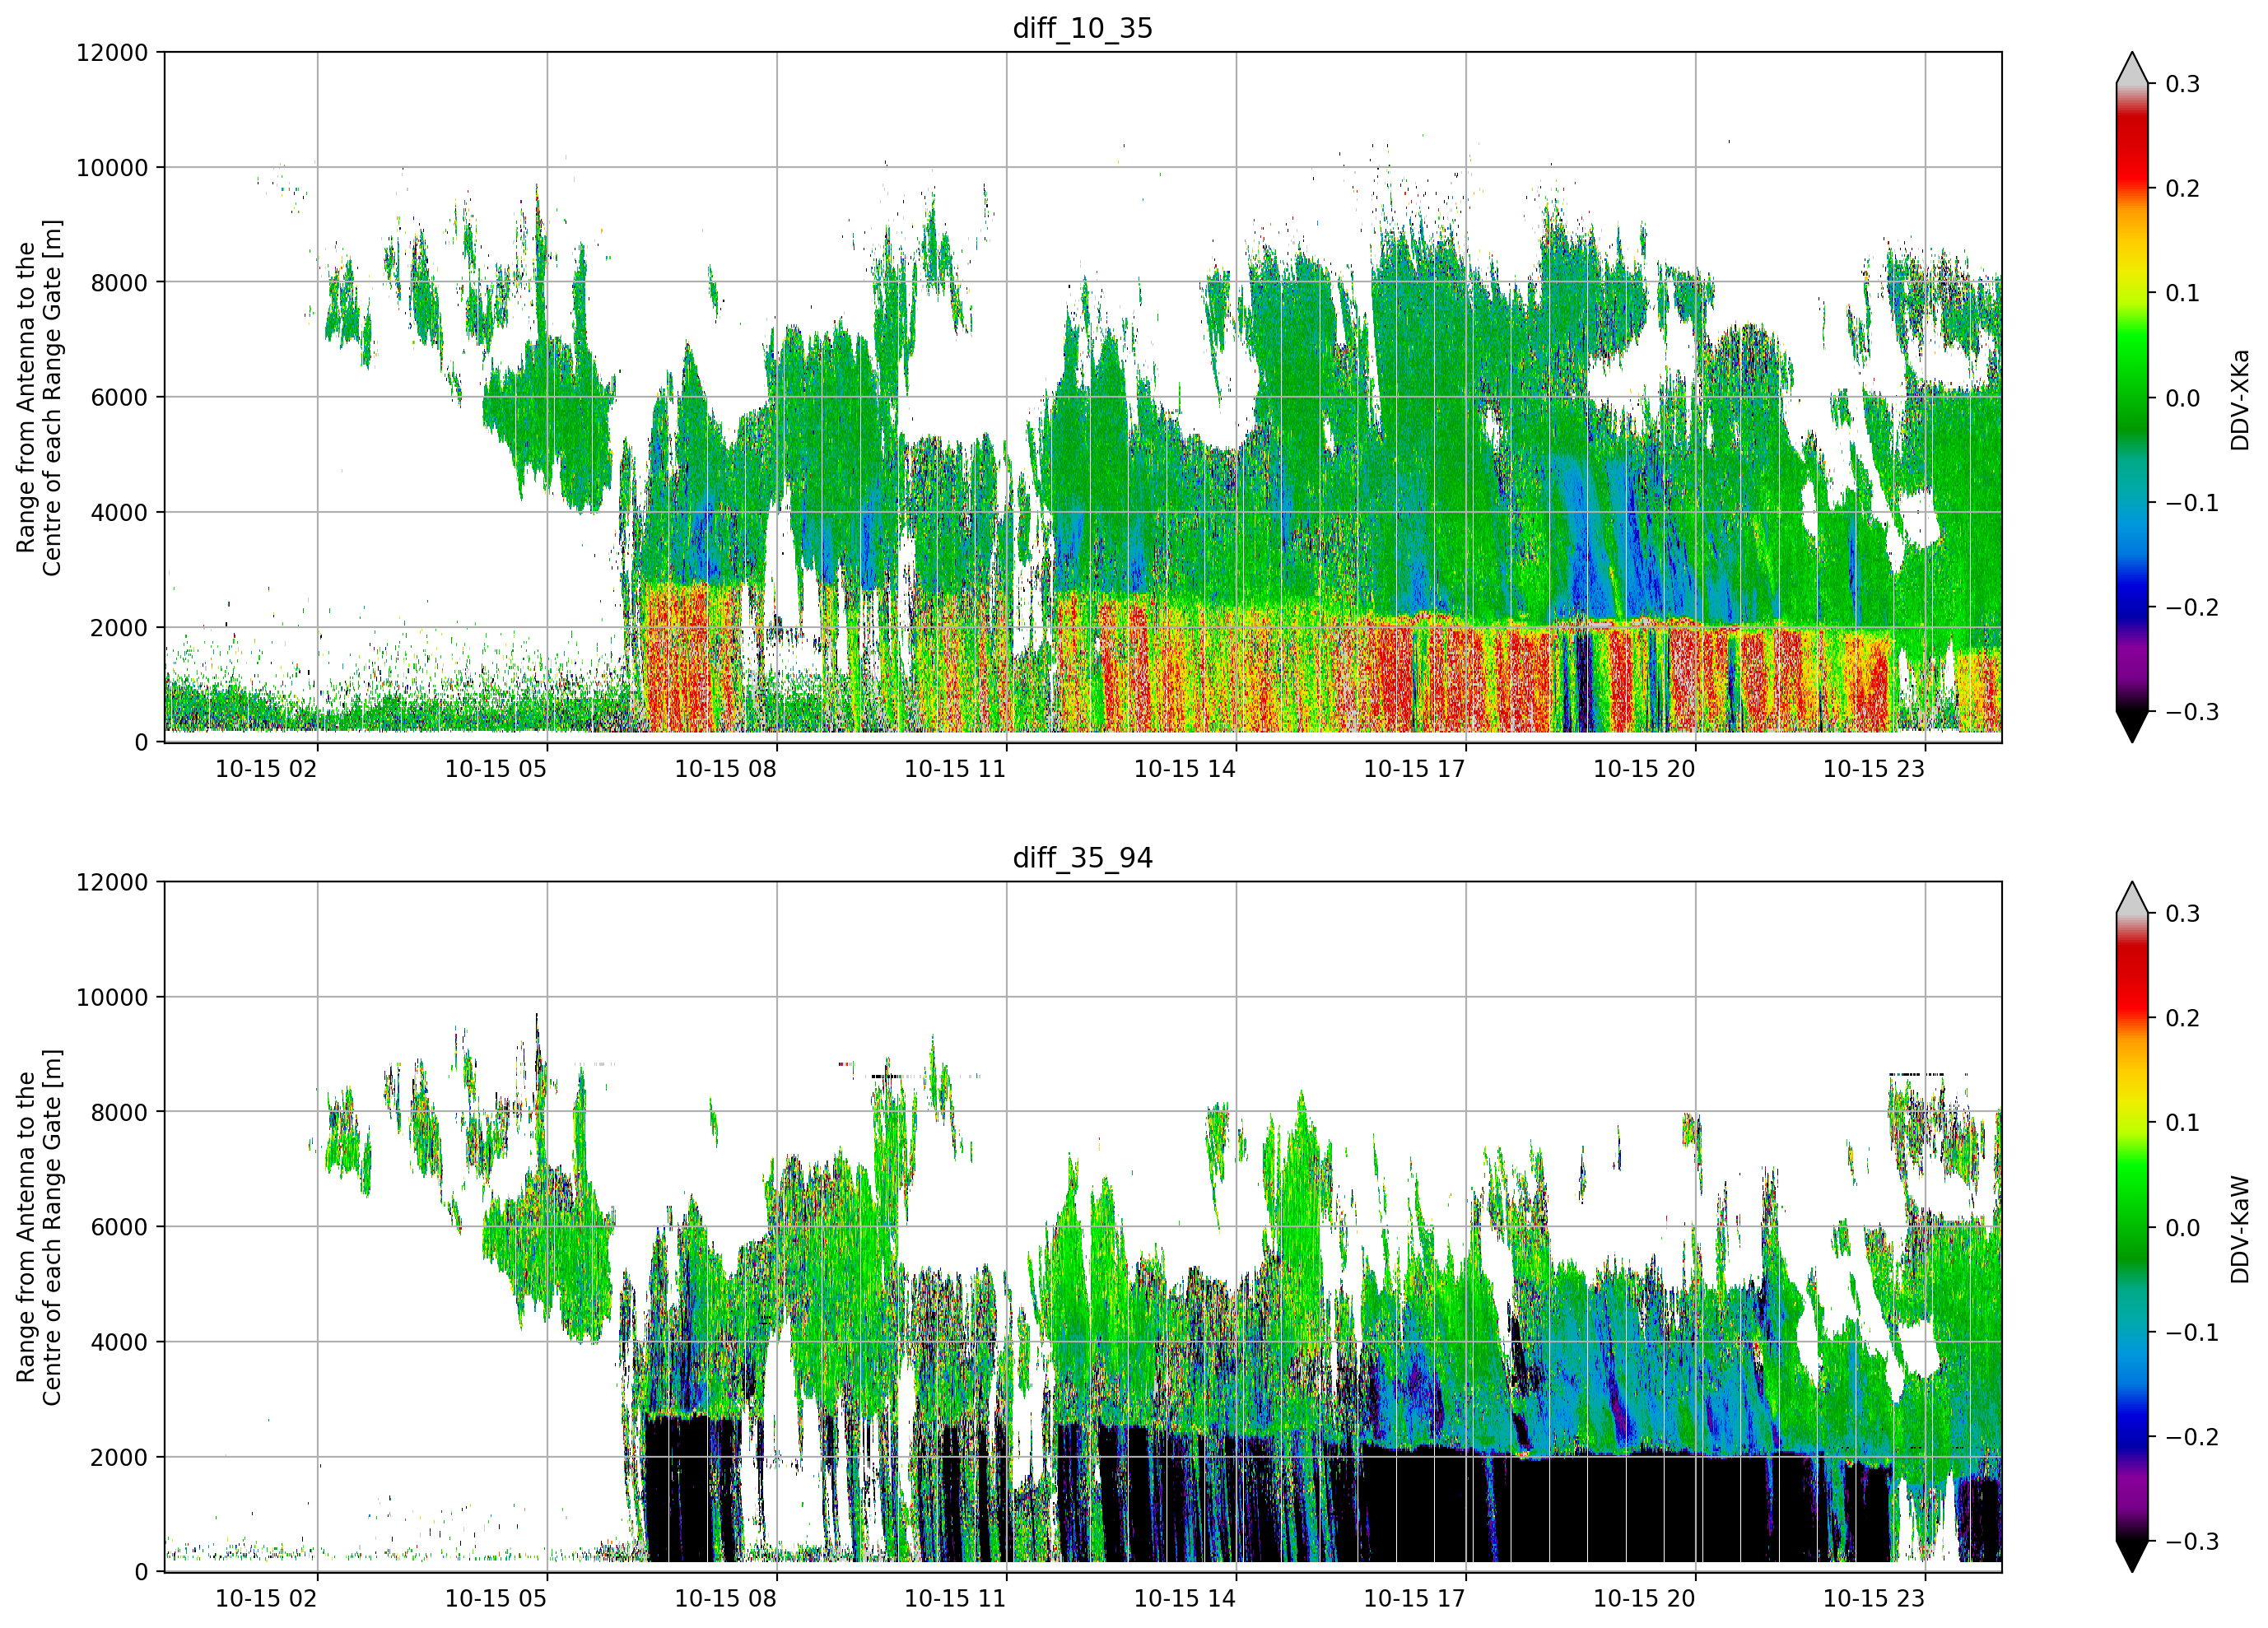Click the blue -0.2 region on the bottom colorbar
This screenshot has width=2268, height=1628.
pos(2132,1437)
